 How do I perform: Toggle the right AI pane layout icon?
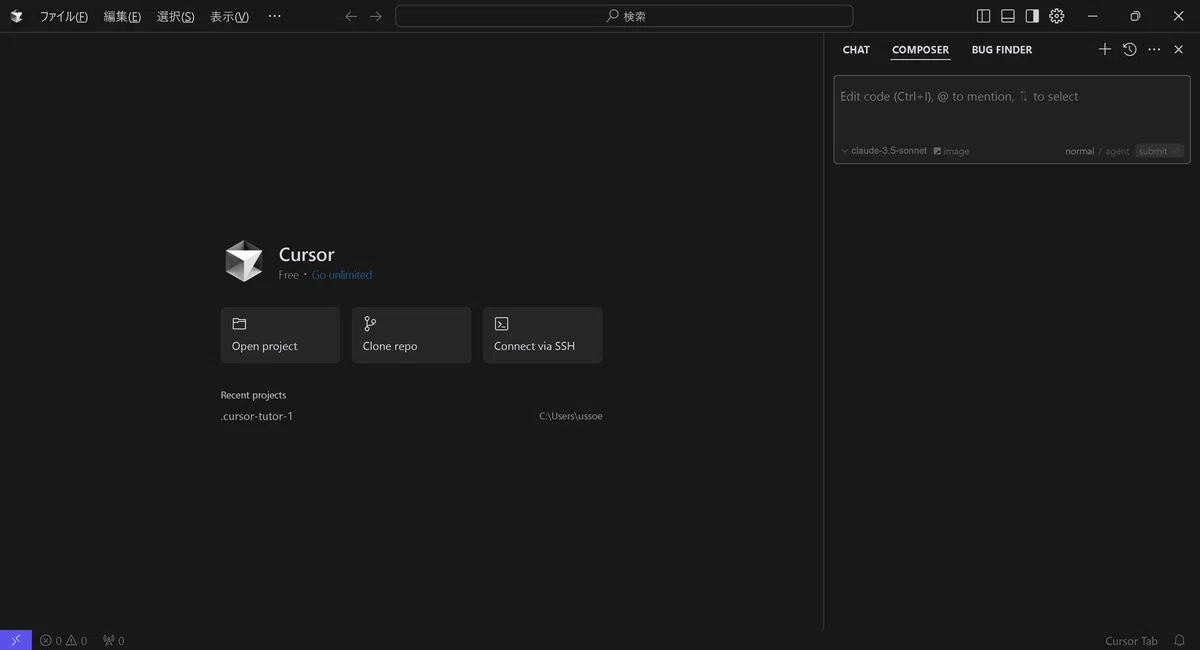[x=1032, y=16]
